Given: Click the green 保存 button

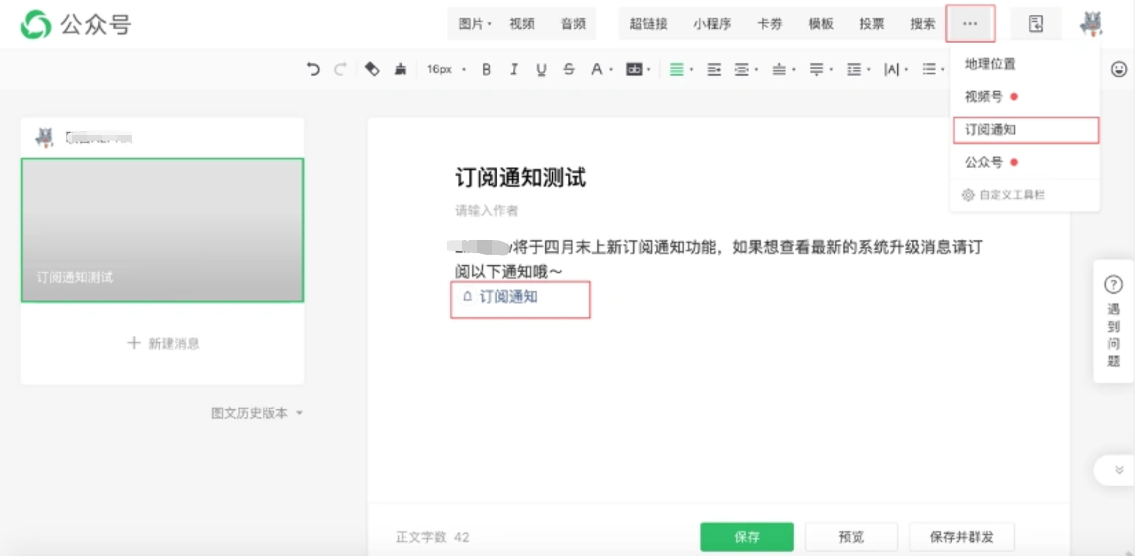Looking at the screenshot, I should point(747,537).
